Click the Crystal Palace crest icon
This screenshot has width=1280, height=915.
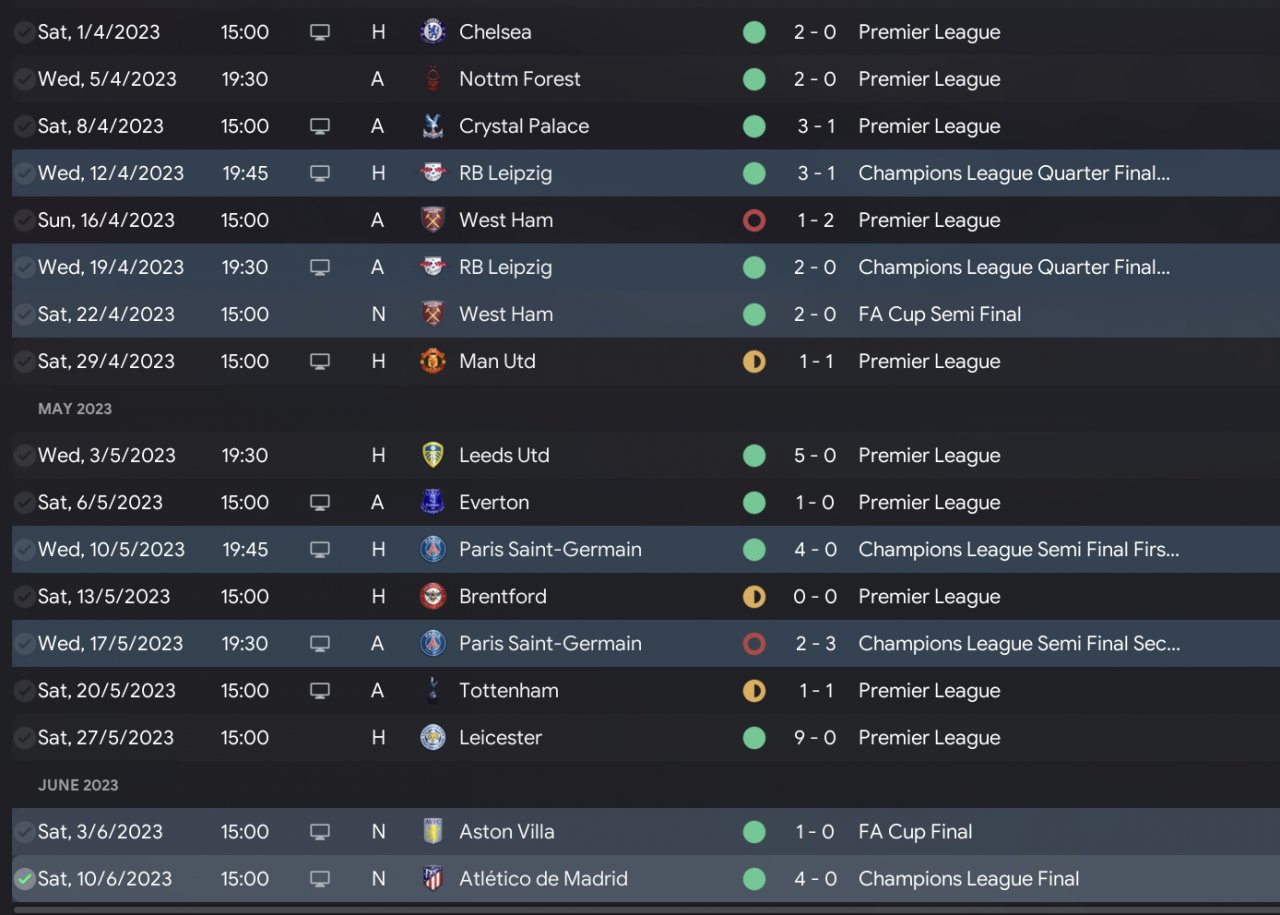tap(433, 126)
